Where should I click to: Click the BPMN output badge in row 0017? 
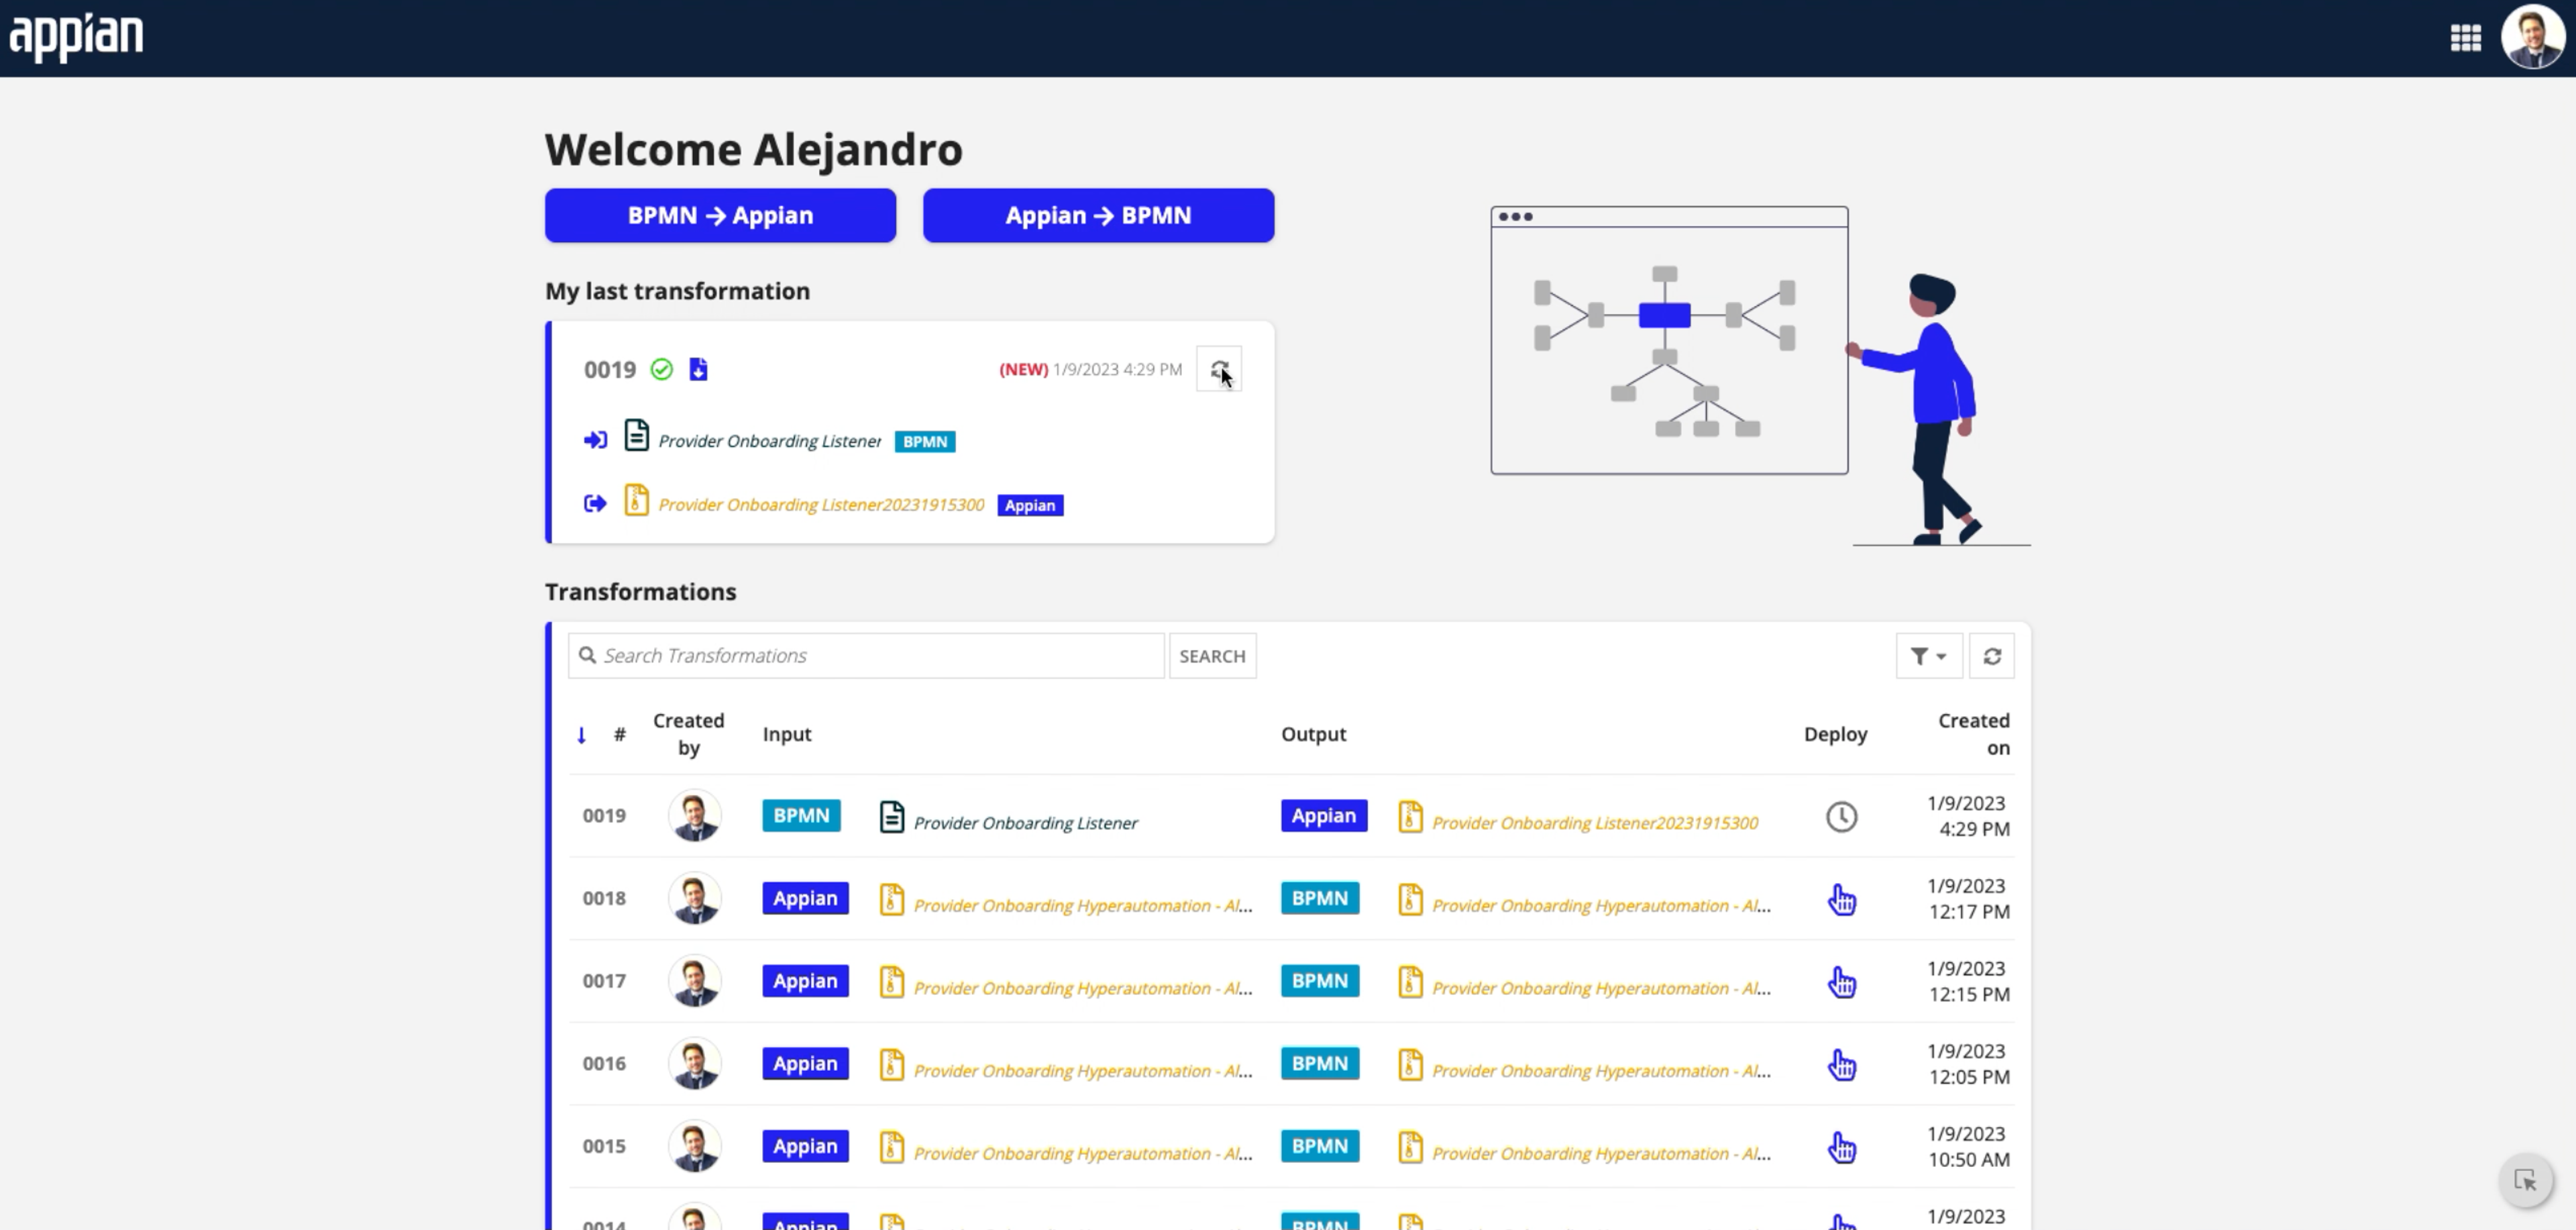click(1319, 981)
